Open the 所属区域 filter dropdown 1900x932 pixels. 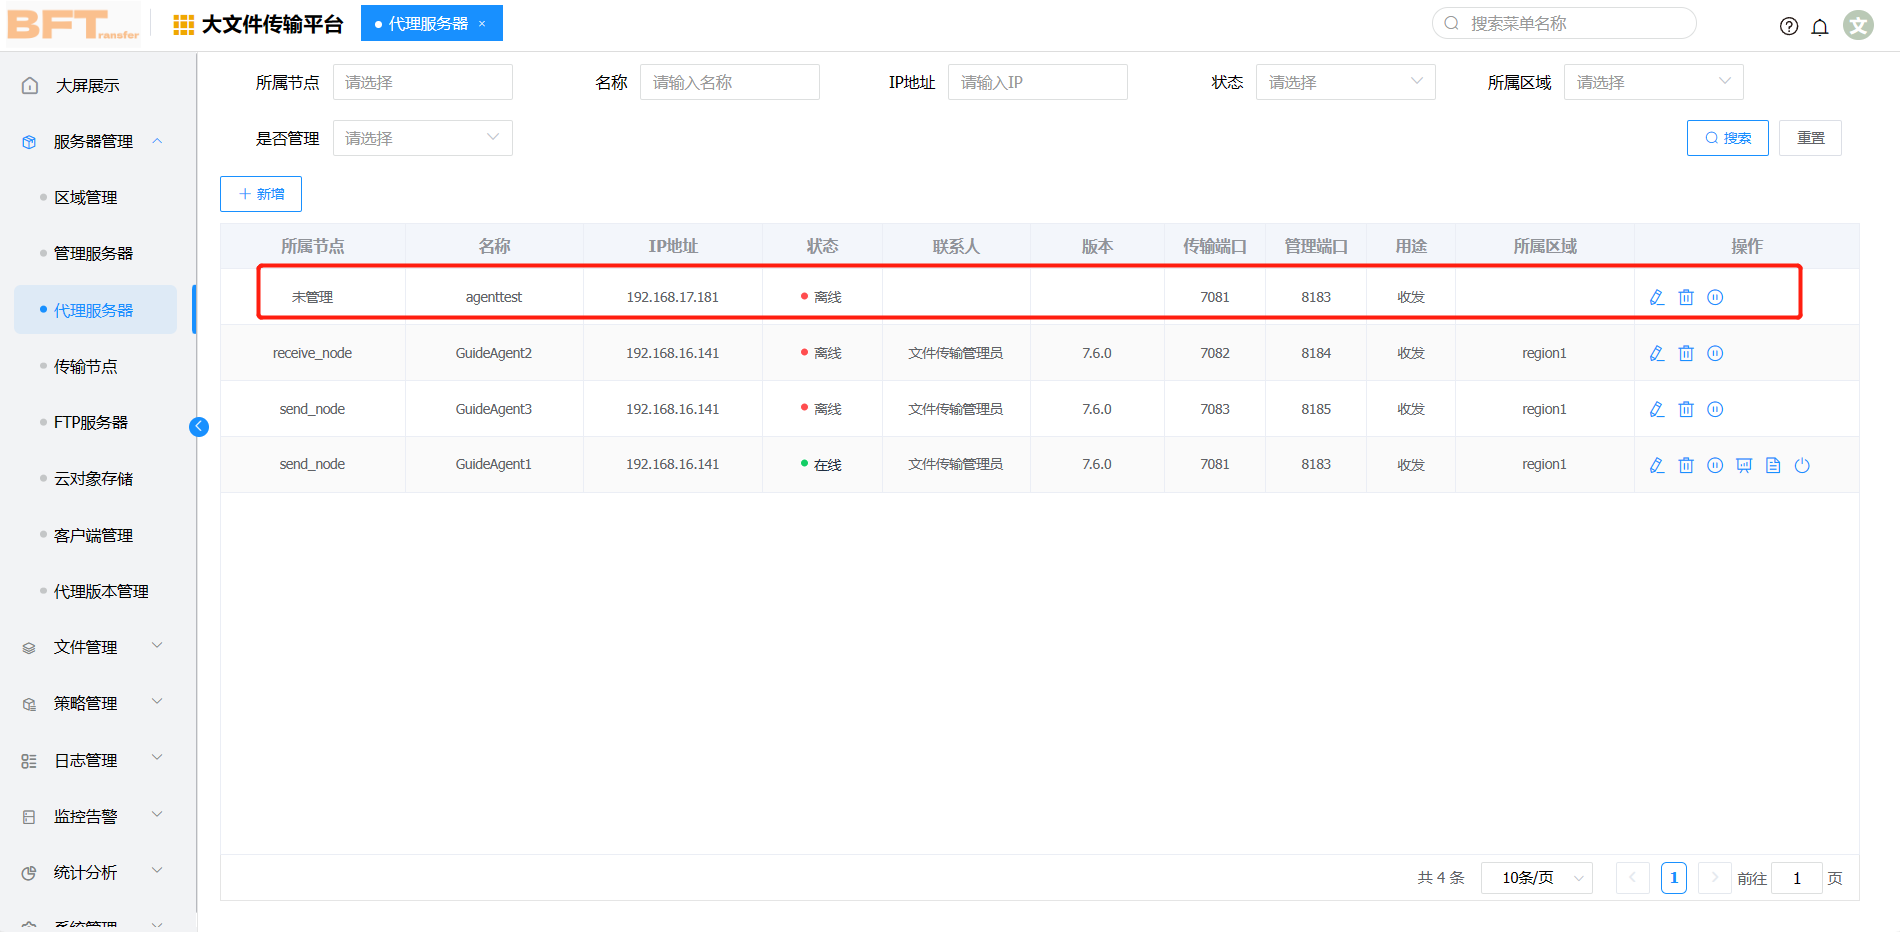click(1653, 82)
